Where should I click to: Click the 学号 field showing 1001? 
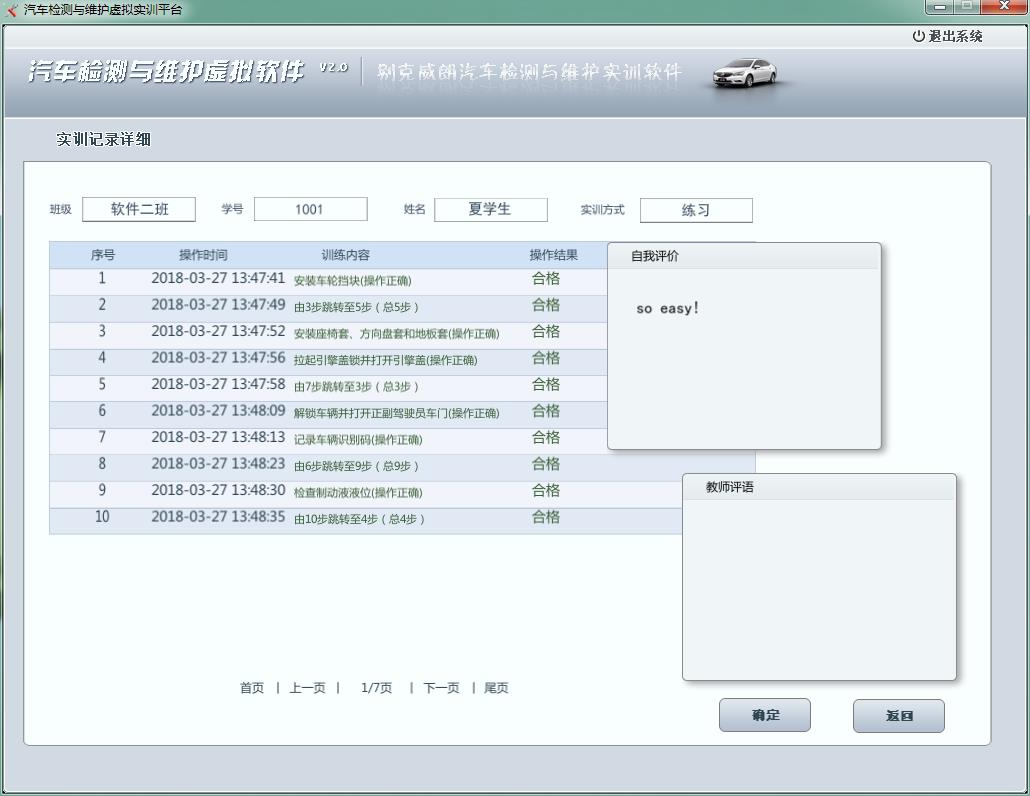pos(310,209)
